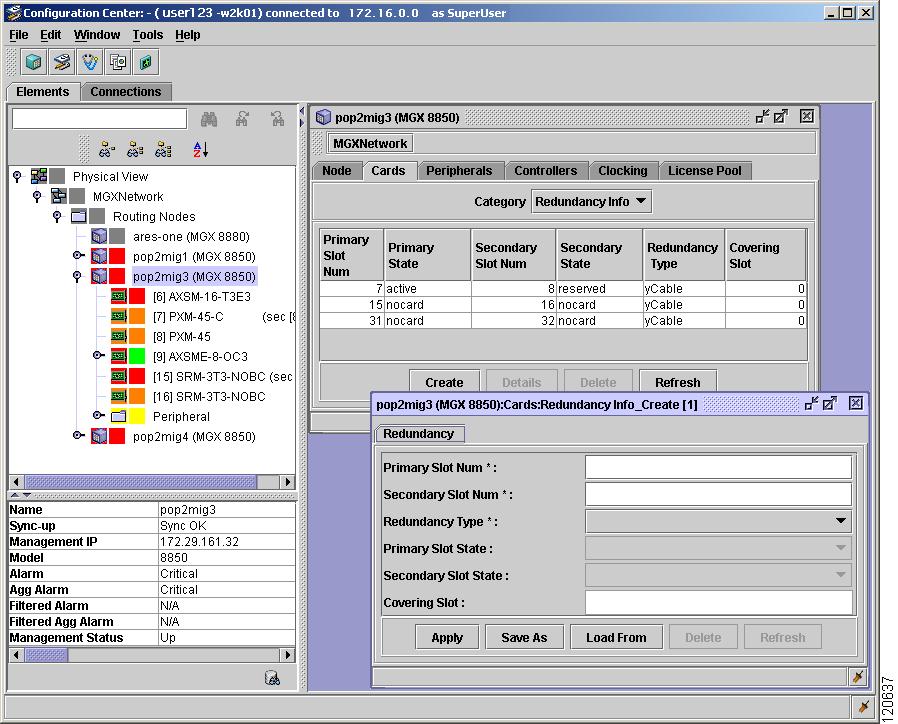Expand the Peripheral folder node
This screenshot has height=724, width=898.
[x=99, y=415]
